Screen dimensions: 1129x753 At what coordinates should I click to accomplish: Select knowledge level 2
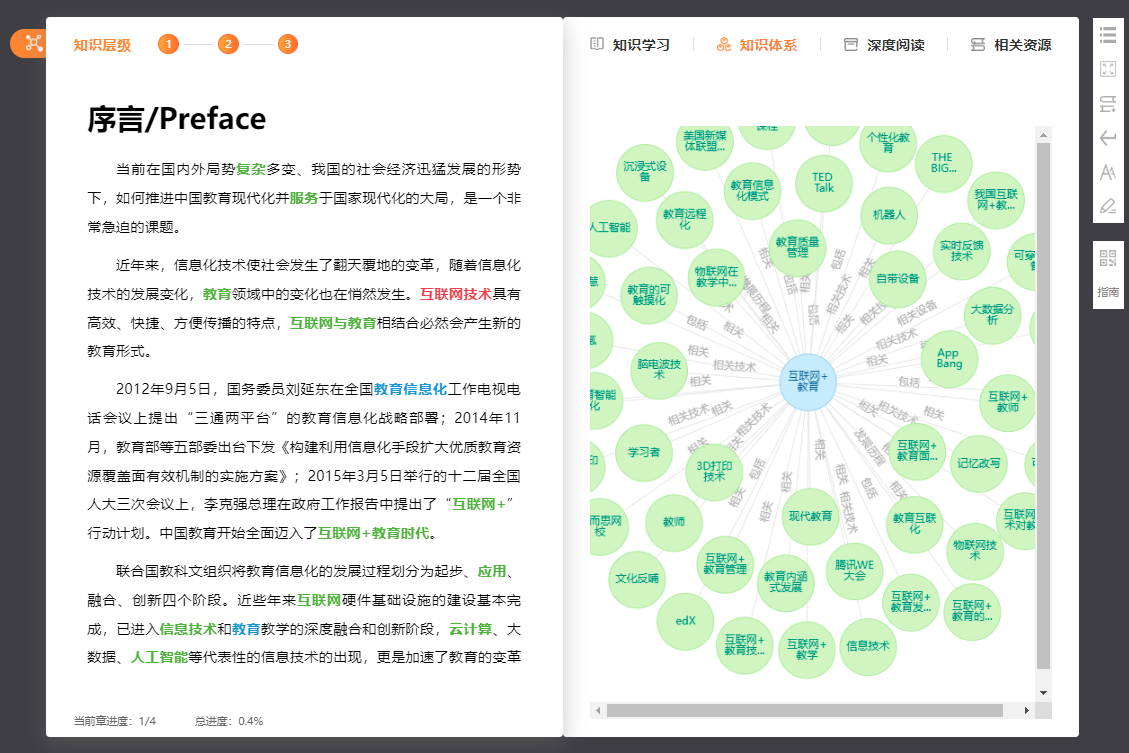(228, 44)
